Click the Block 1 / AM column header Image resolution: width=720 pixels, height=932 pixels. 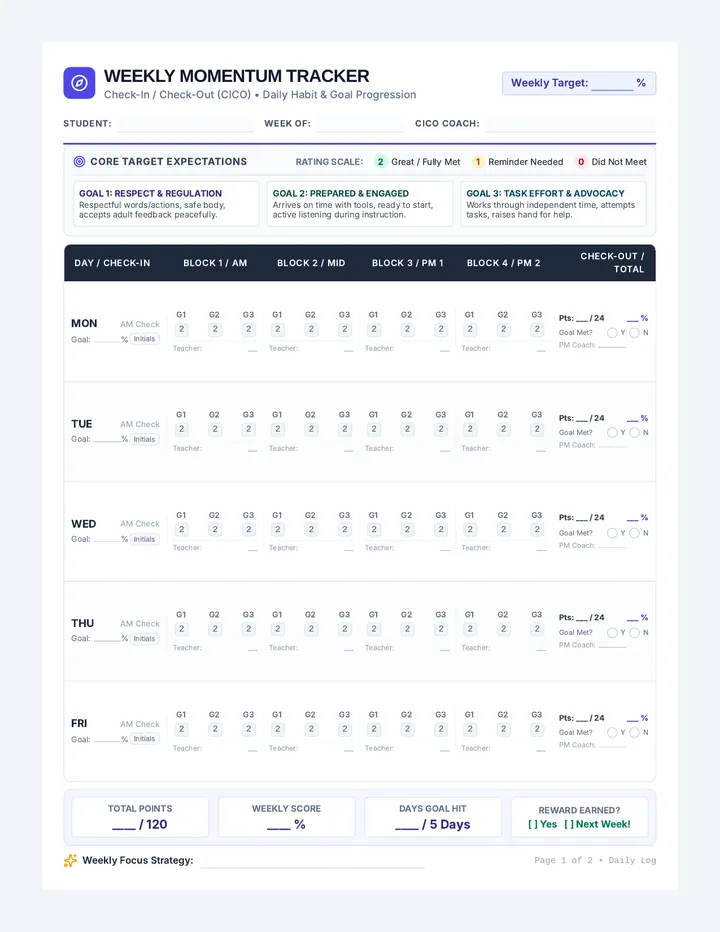coord(215,263)
